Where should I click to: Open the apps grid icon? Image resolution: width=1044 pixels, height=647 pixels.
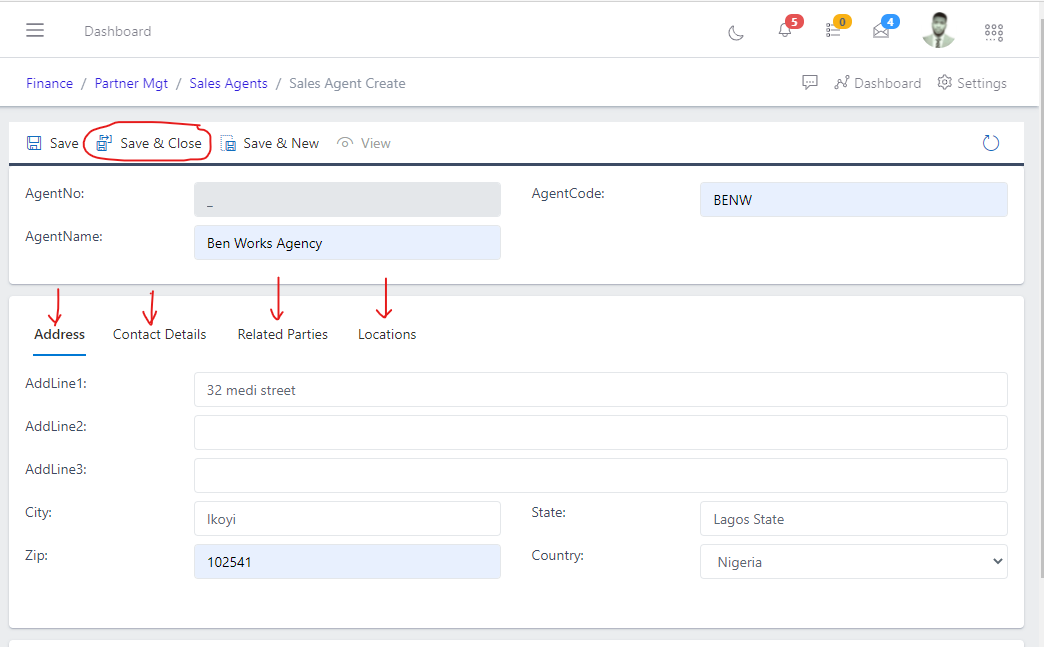click(x=993, y=31)
